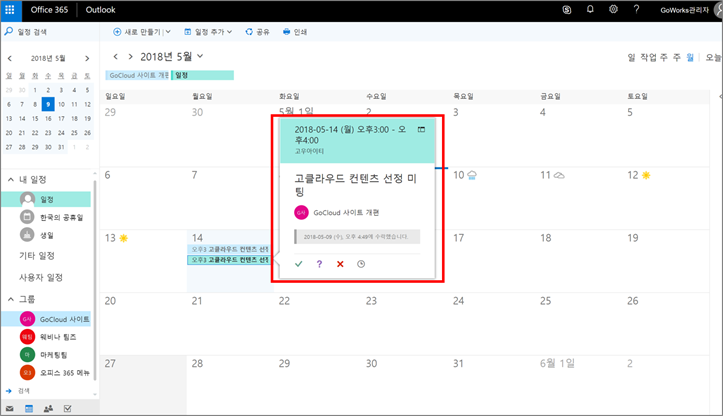
Task: Accept the meeting with green checkmark
Action: (298, 264)
